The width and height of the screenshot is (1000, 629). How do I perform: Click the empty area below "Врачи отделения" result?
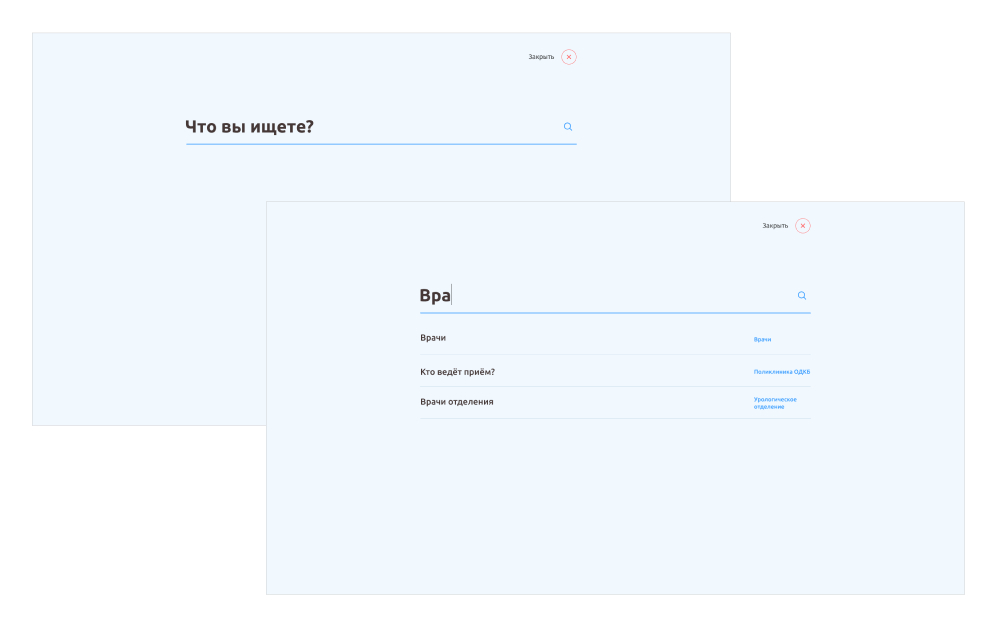pos(615,504)
